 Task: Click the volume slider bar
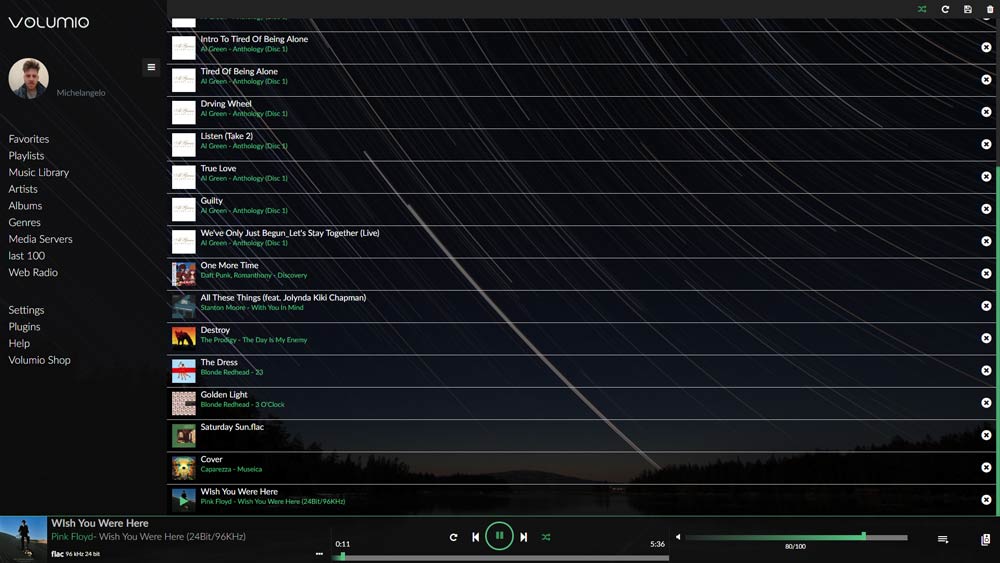(x=795, y=537)
